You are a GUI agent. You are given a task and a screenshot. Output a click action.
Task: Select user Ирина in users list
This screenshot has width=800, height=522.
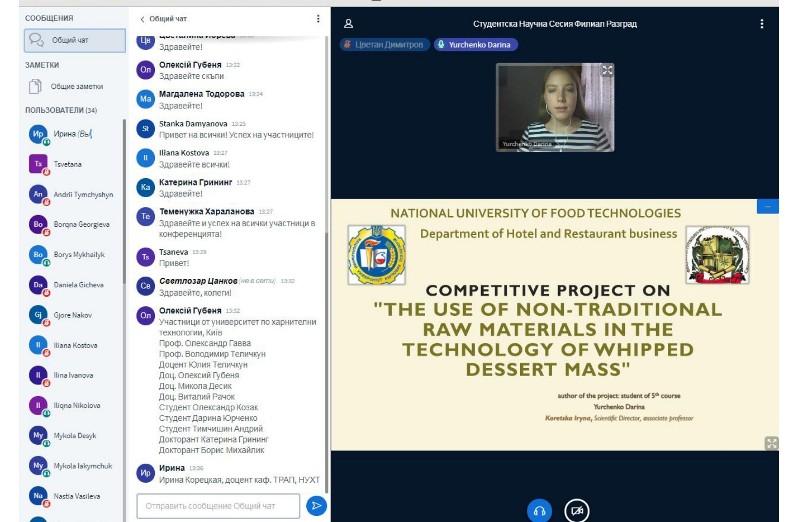click(x=74, y=134)
